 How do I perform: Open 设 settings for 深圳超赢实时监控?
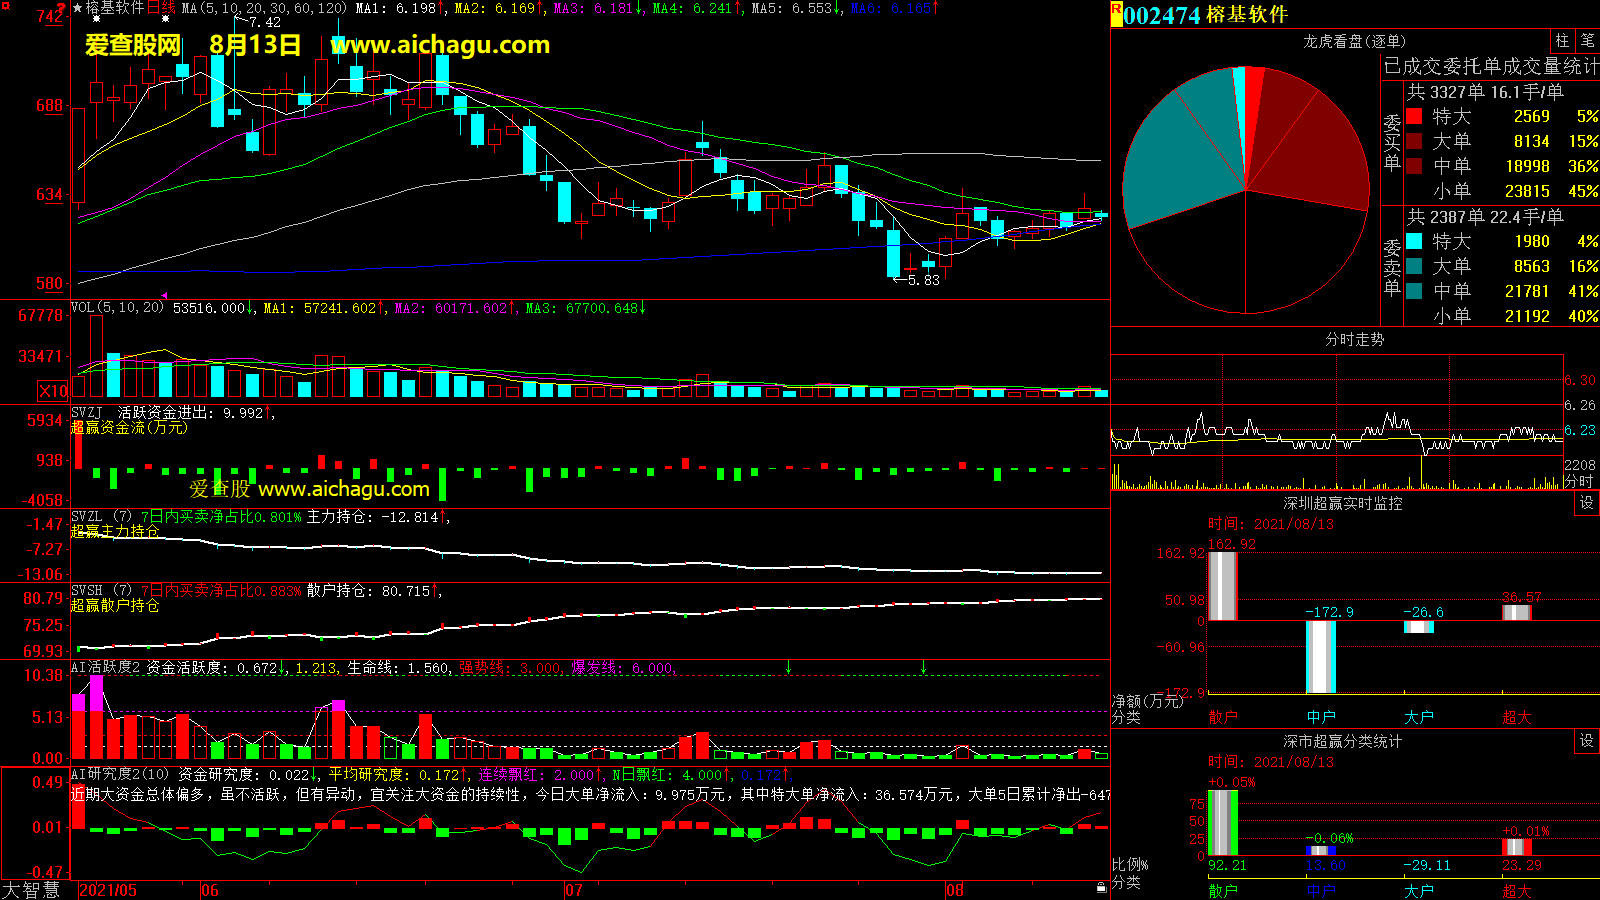tap(1587, 503)
